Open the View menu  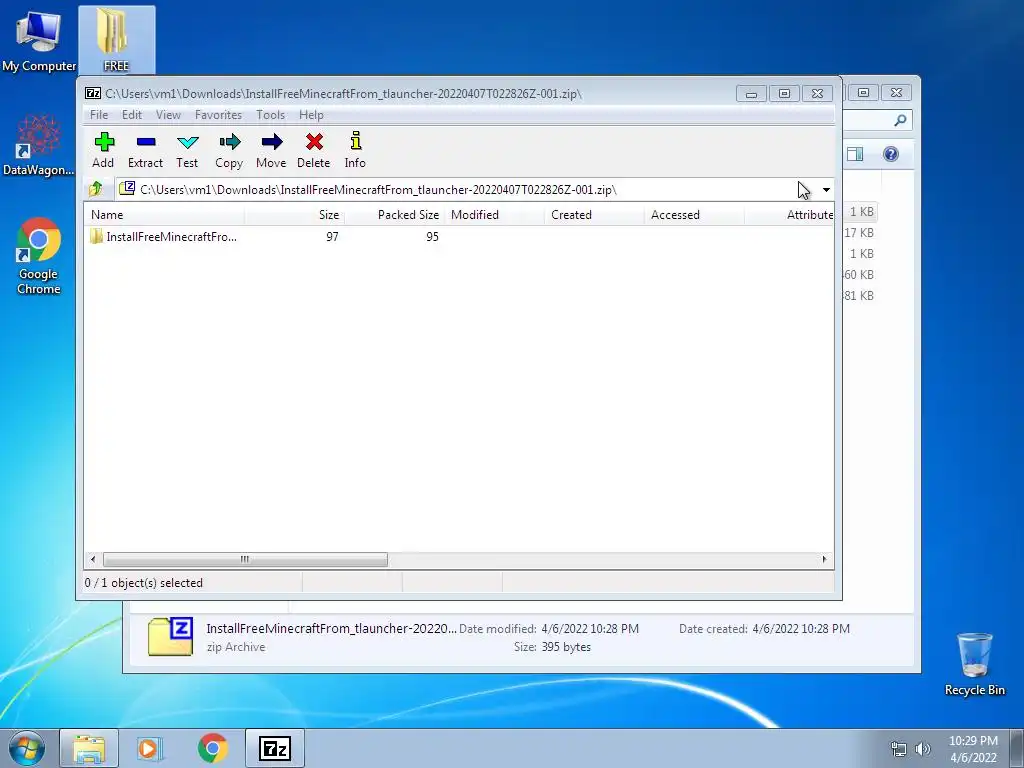[x=168, y=115]
